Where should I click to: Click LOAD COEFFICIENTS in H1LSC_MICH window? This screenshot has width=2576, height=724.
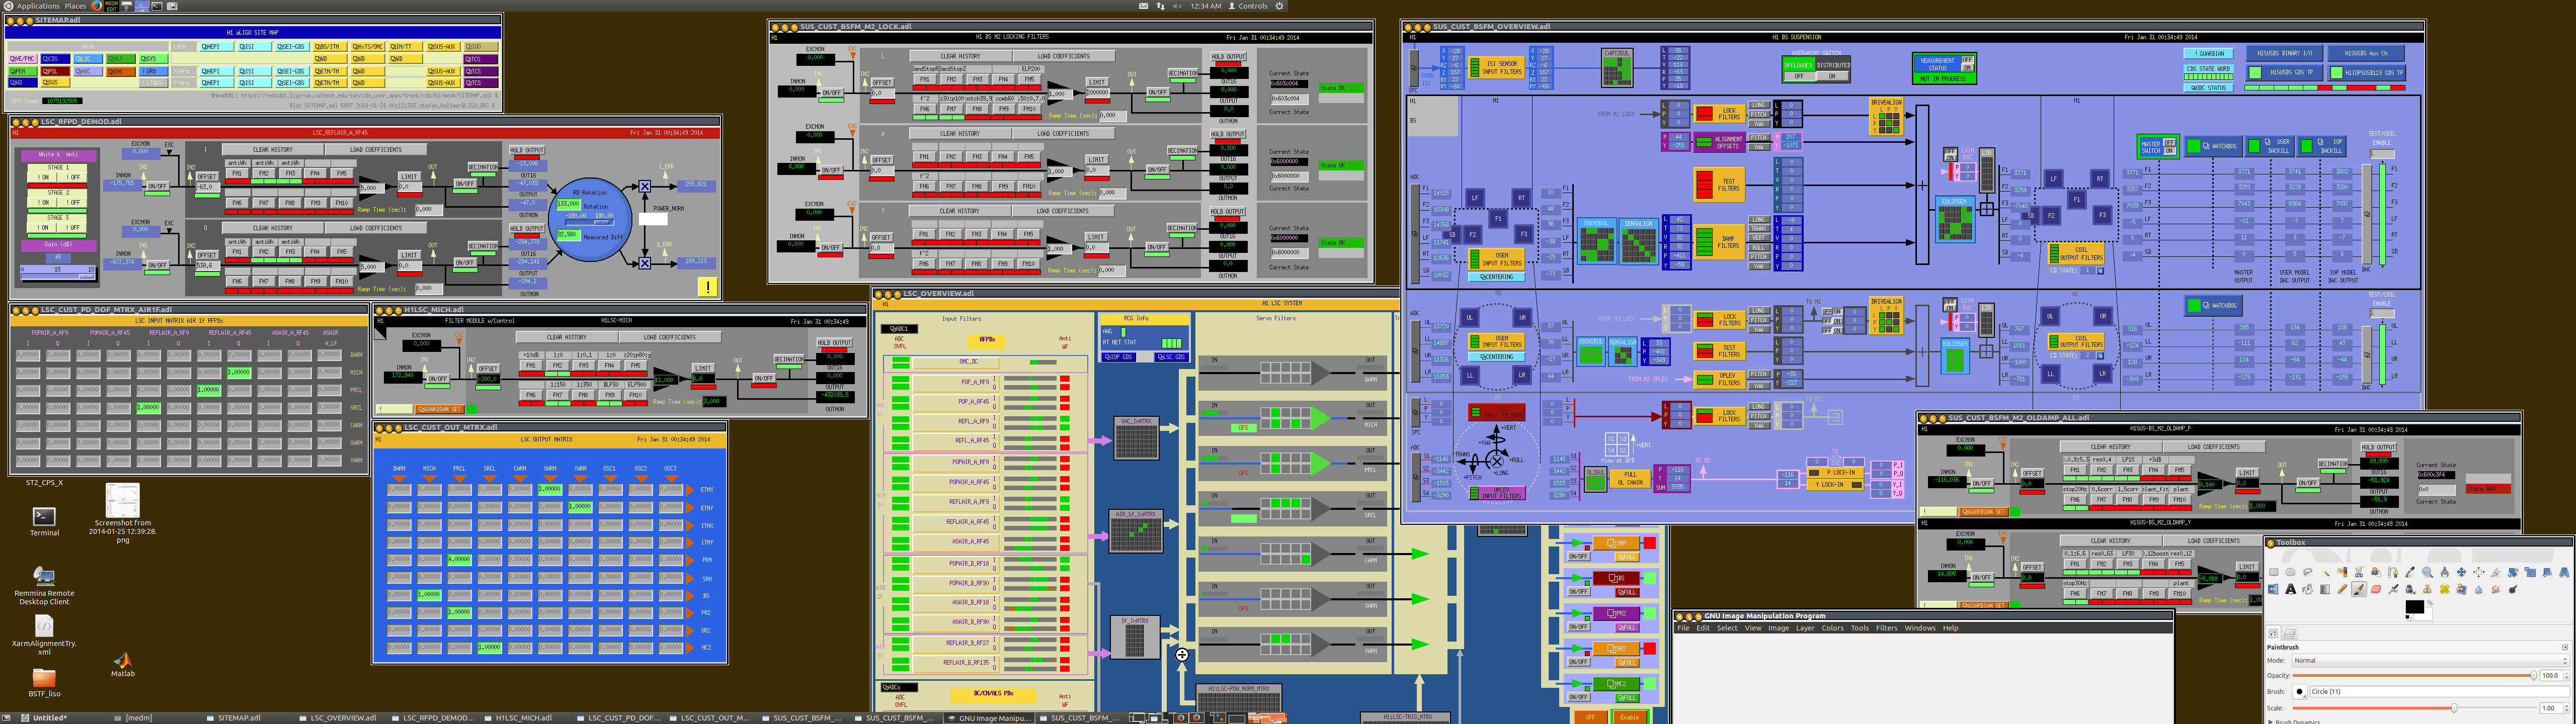(x=670, y=337)
